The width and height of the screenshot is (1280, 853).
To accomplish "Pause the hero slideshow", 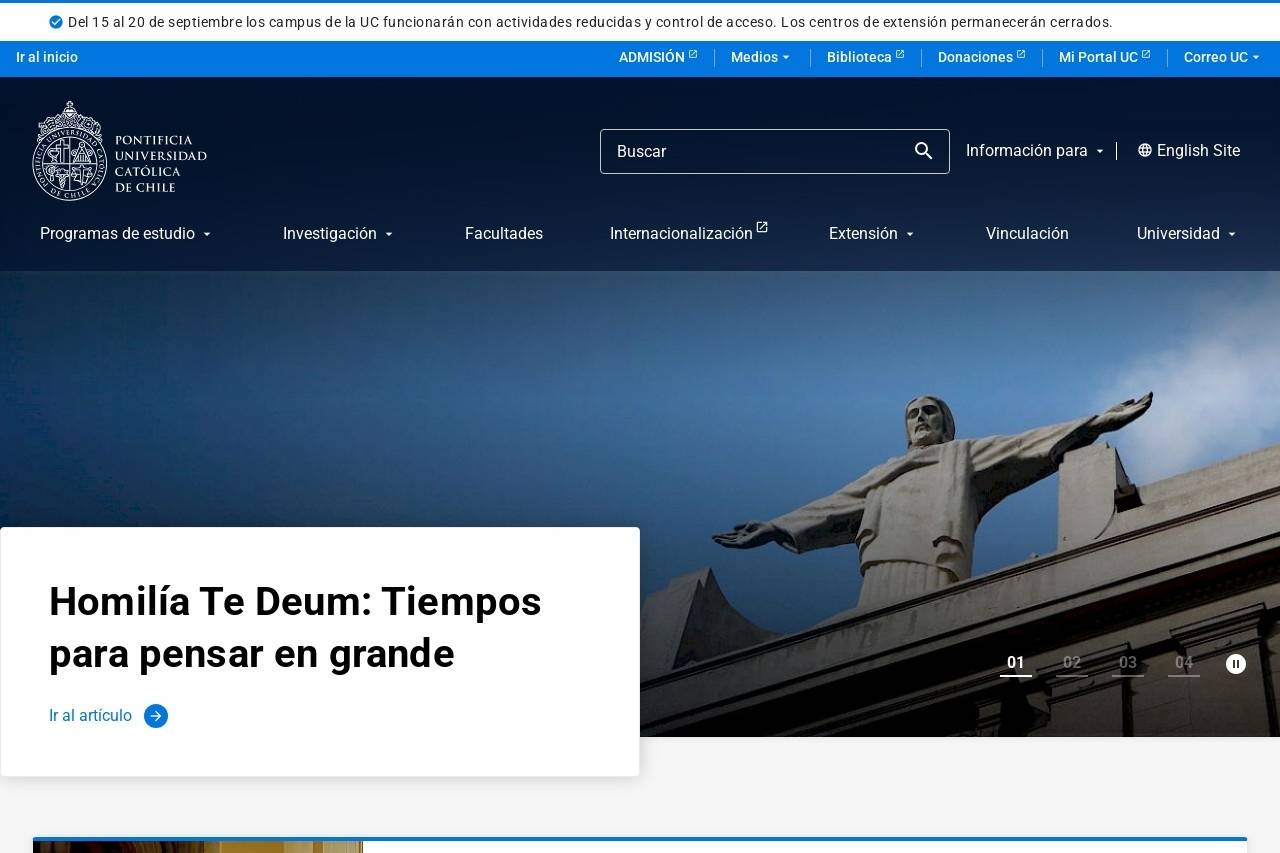I will pyautogui.click(x=1236, y=664).
